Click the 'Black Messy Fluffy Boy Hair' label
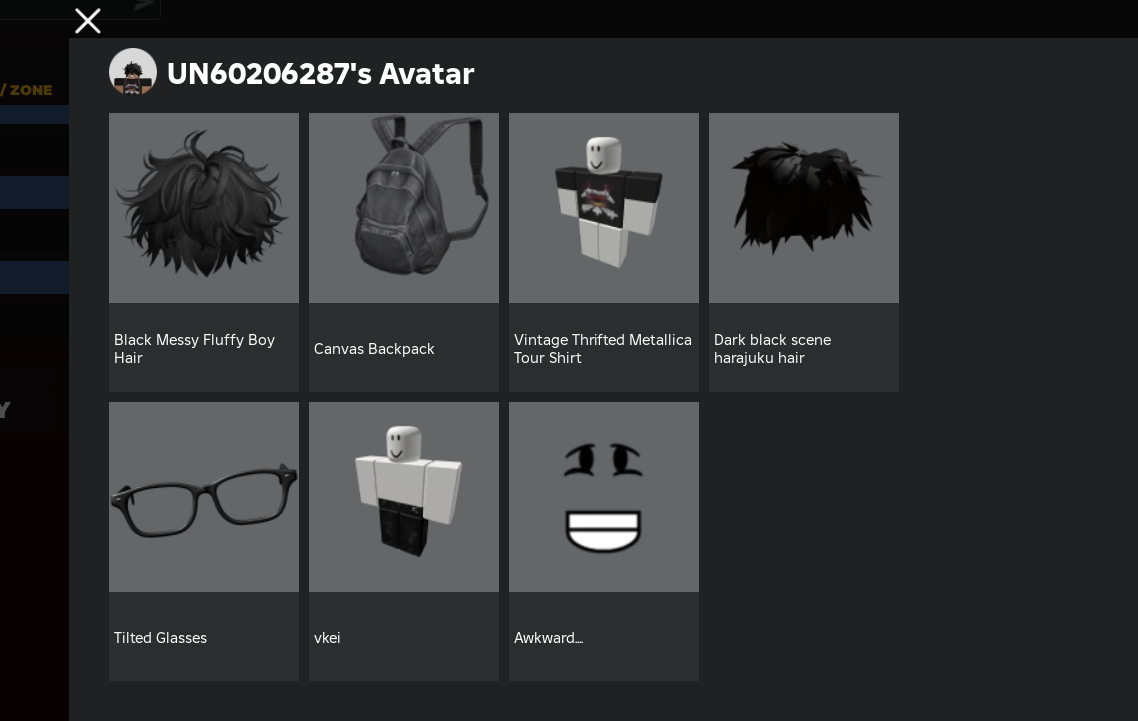 (x=195, y=349)
